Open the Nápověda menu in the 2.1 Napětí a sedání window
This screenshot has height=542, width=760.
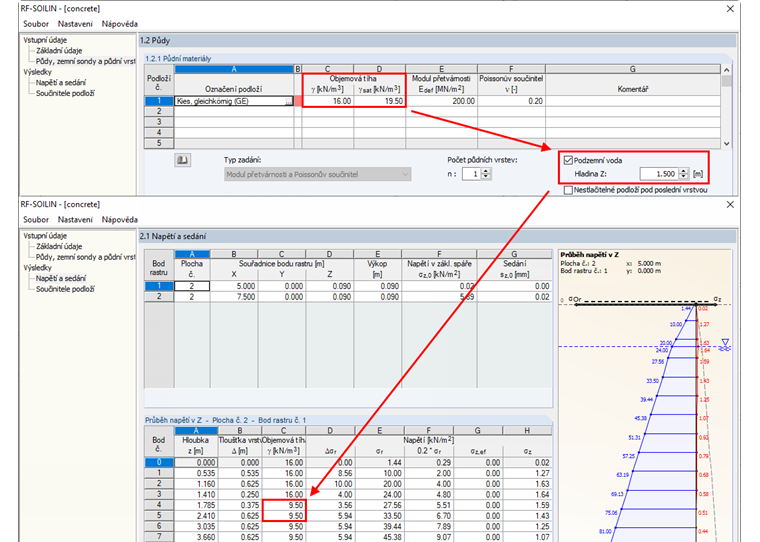tap(119, 219)
